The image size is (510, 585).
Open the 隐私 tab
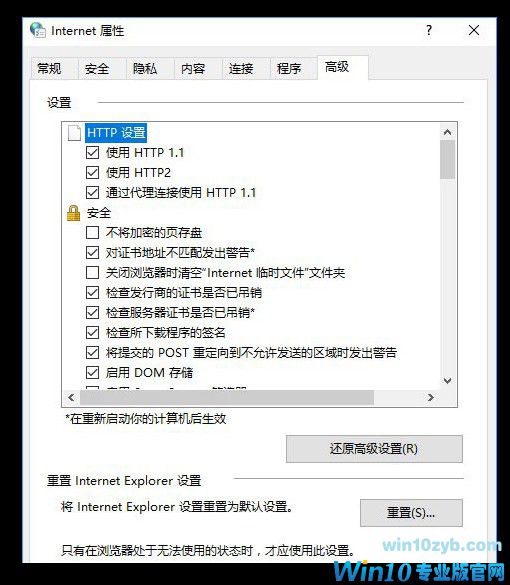[145, 69]
